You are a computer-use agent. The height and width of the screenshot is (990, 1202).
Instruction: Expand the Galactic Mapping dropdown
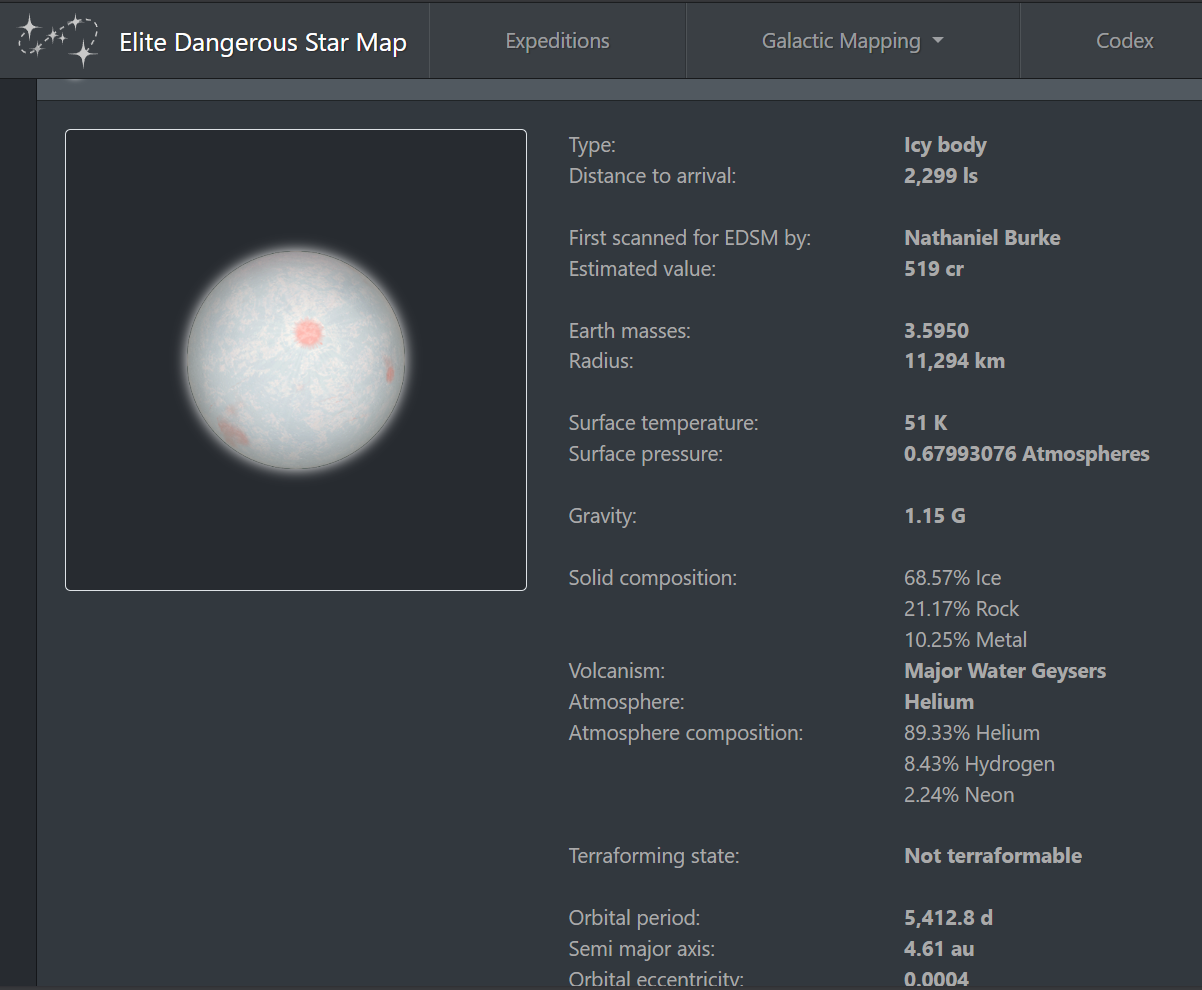(853, 41)
